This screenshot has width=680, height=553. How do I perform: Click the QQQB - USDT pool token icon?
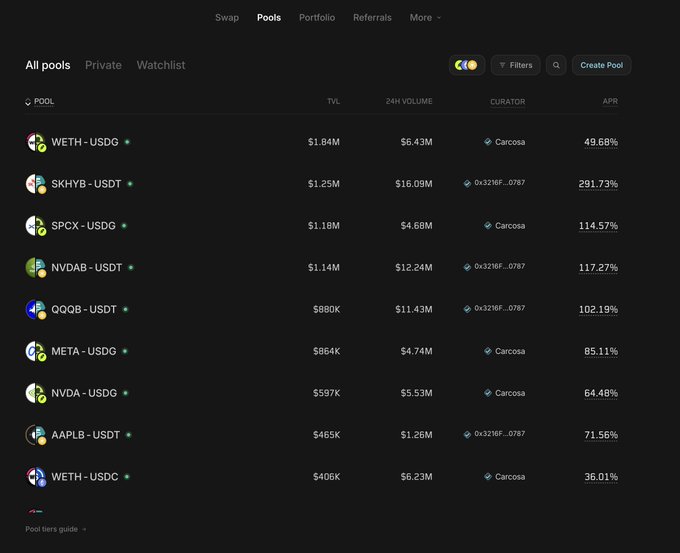(x=36, y=310)
